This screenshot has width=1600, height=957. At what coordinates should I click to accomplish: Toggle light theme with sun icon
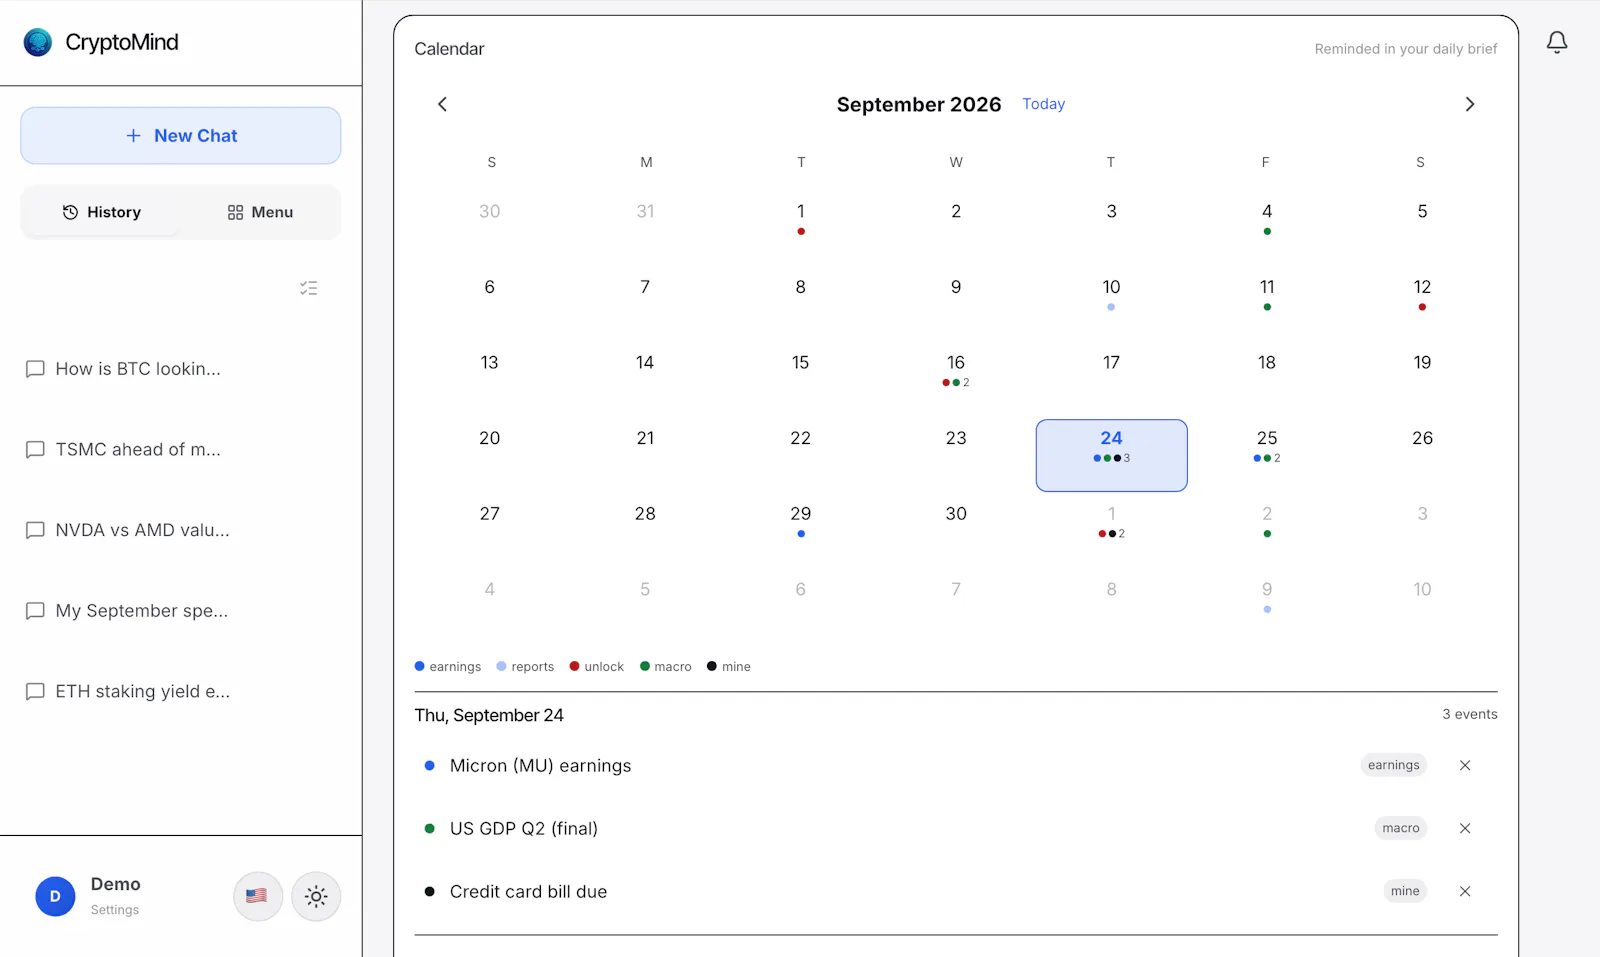pos(316,896)
